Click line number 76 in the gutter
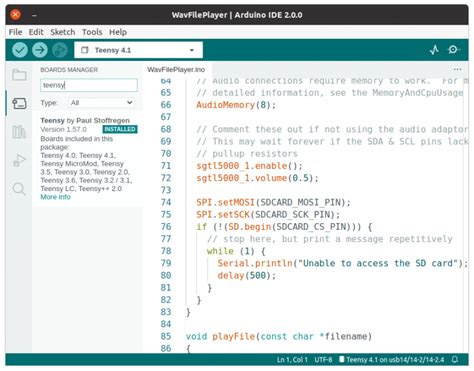The width and height of the screenshot is (474, 371). [166, 227]
